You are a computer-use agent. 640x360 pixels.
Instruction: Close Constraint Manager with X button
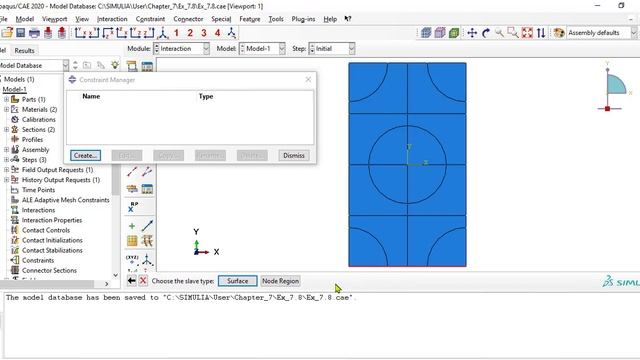[x=308, y=80]
